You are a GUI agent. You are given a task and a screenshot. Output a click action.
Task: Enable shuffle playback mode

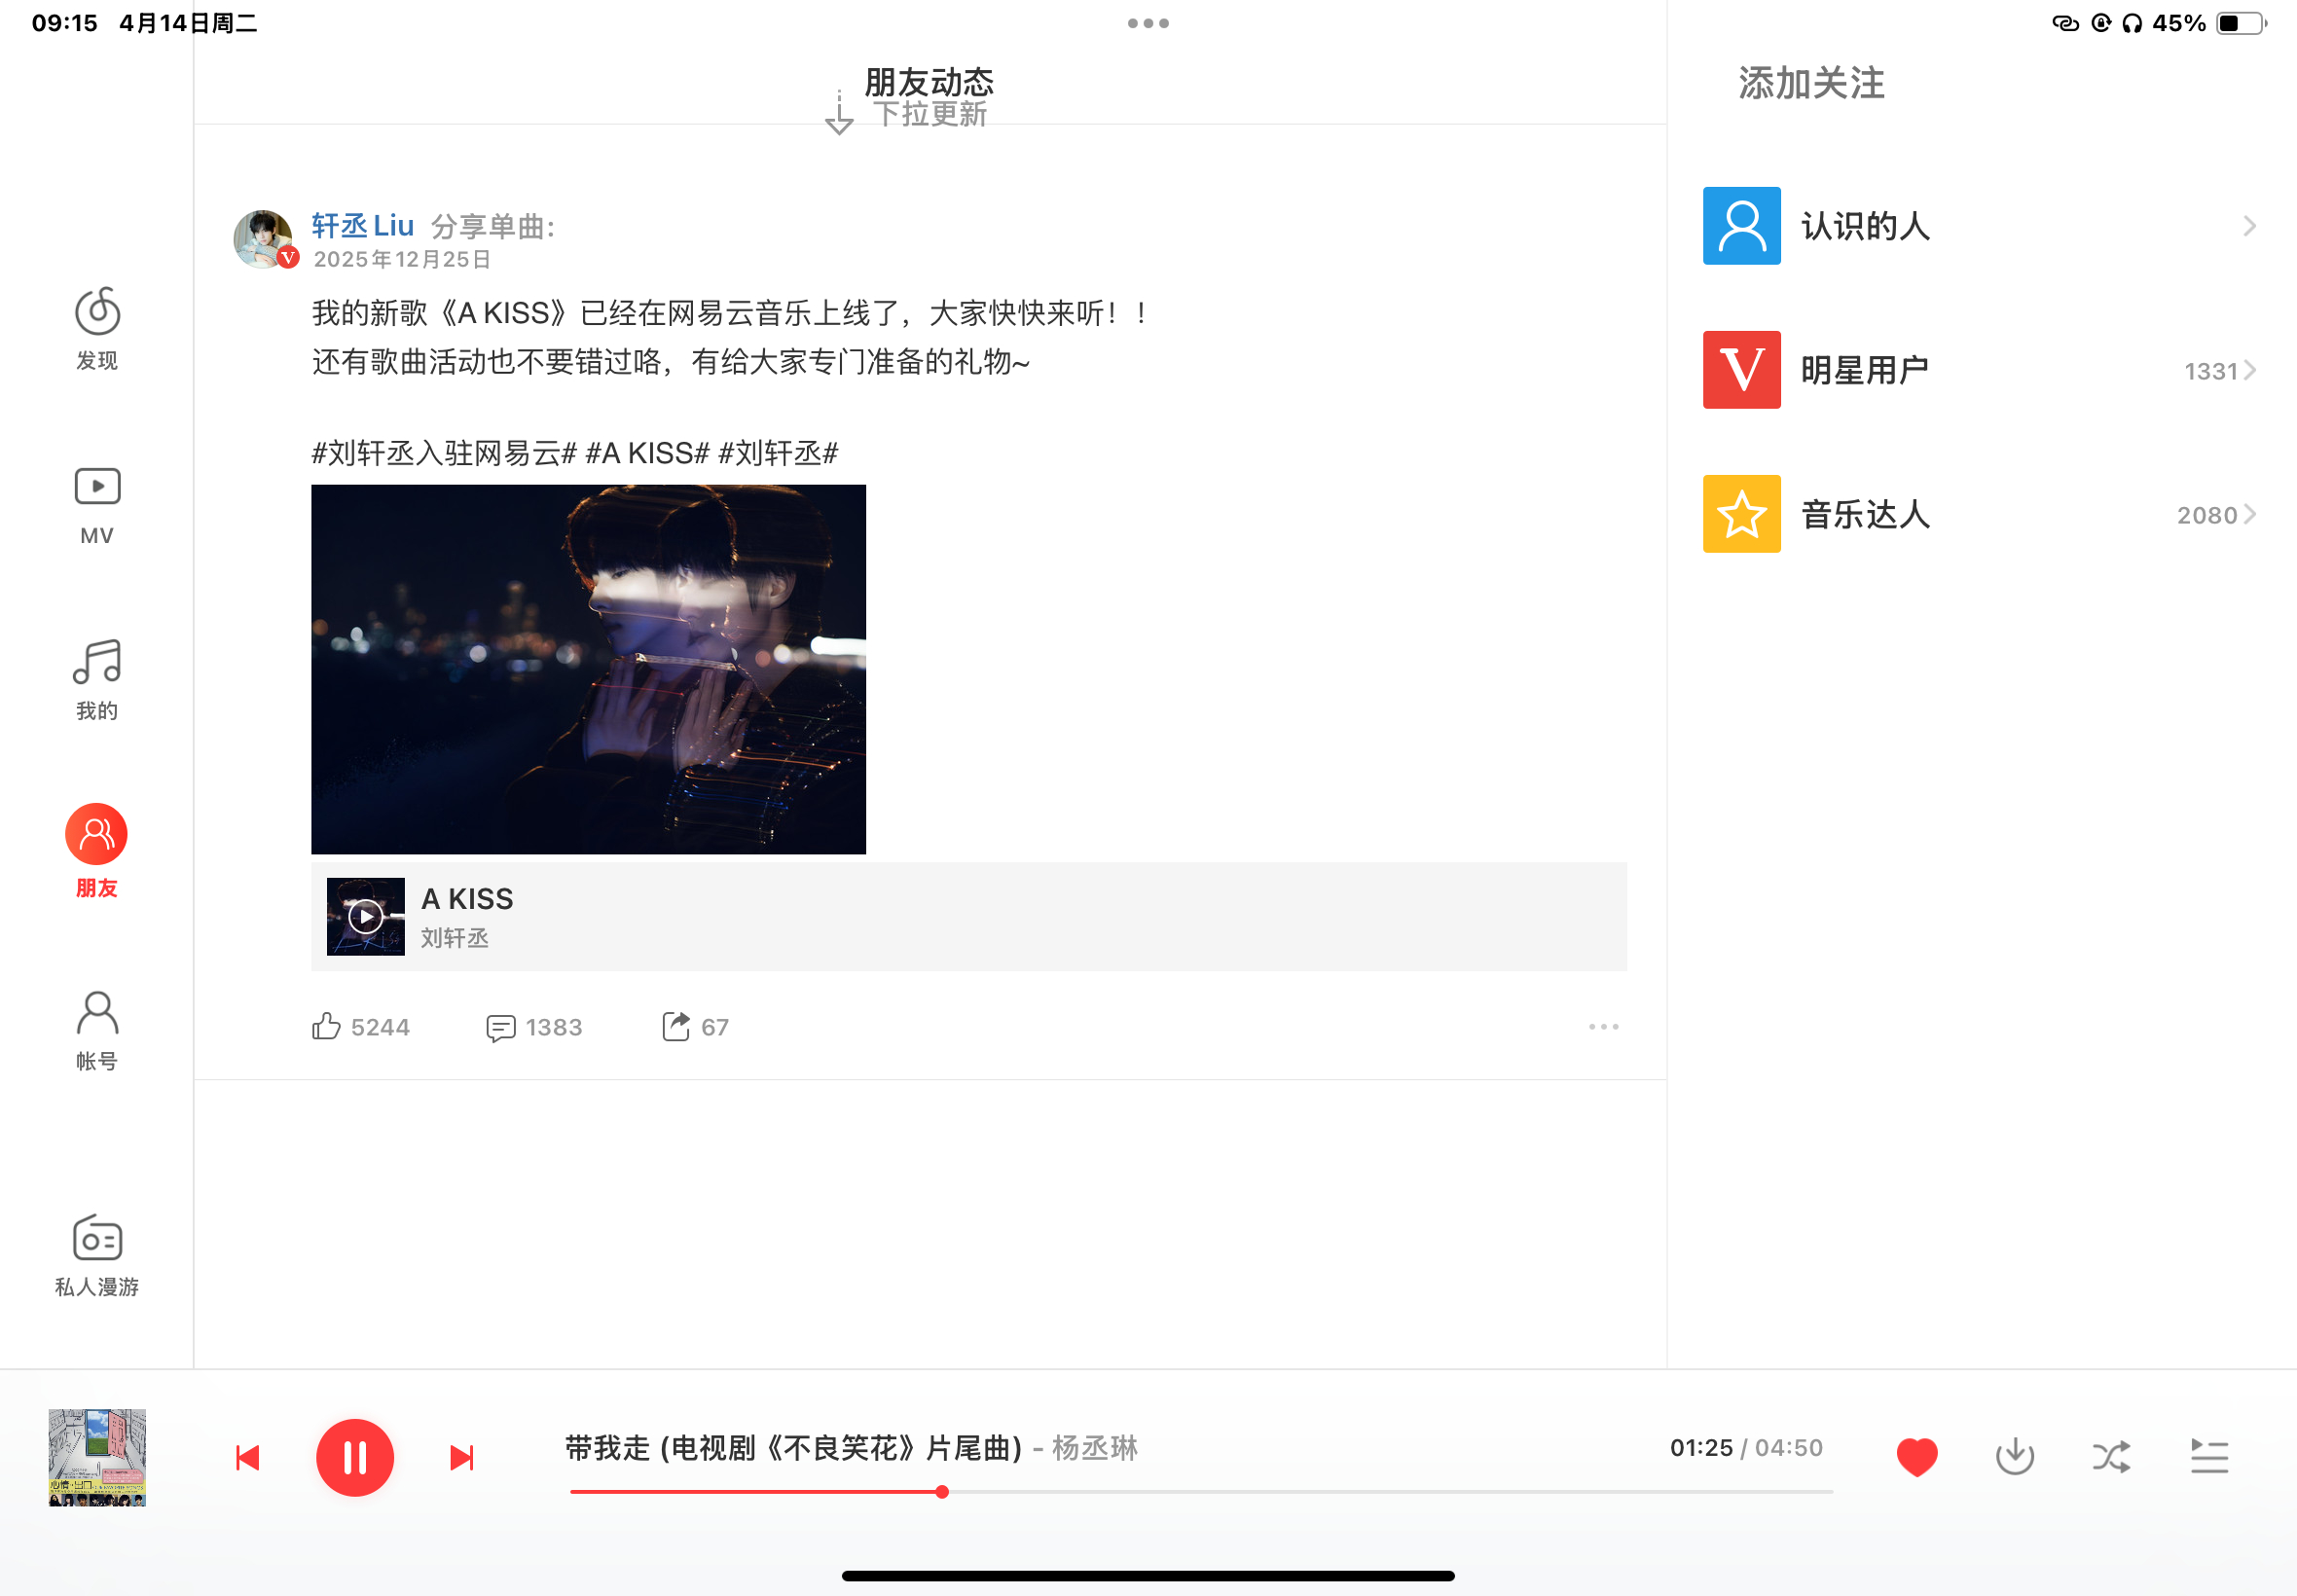(x=2112, y=1457)
